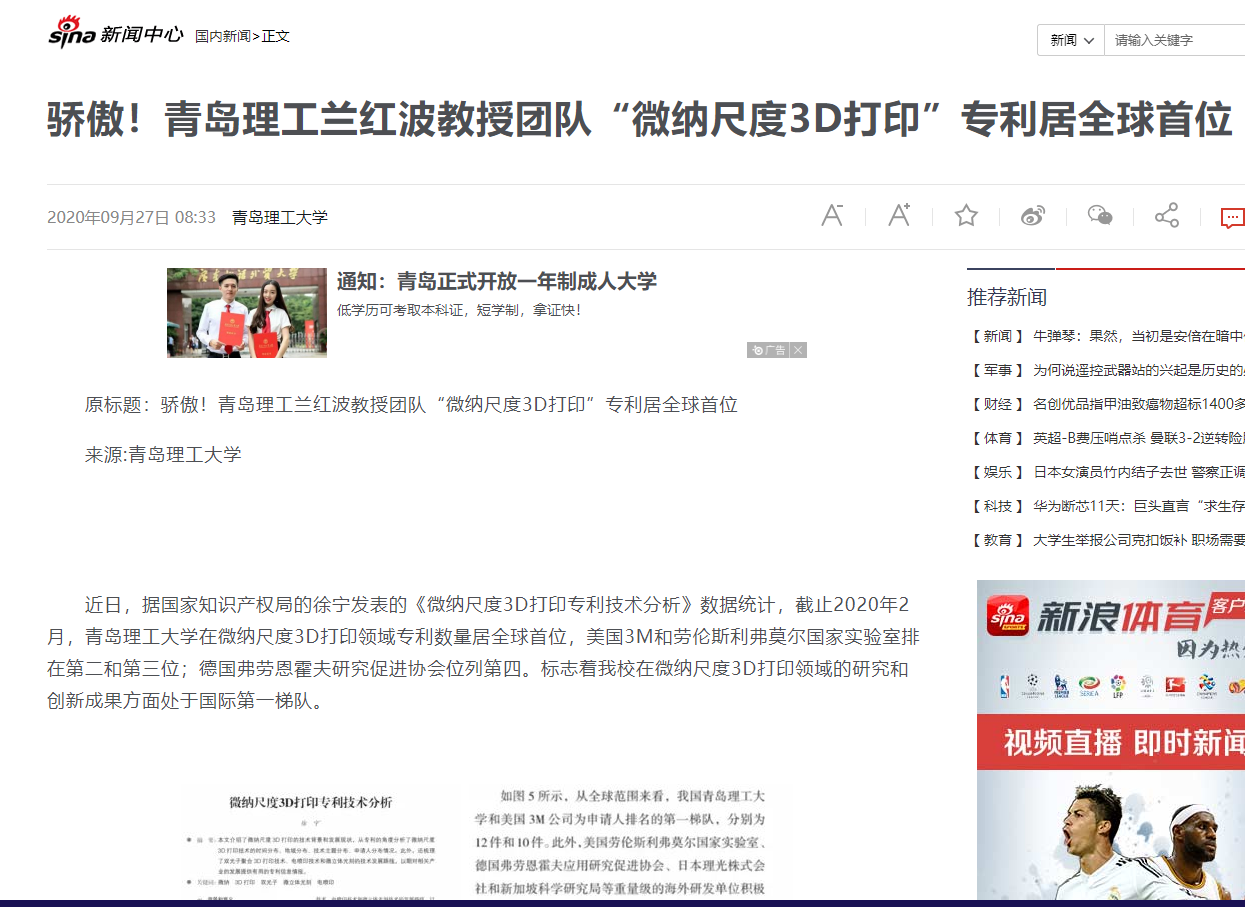Click the graduates ad thumbnail image
1245x907 pixels.
tap(246, 313)
